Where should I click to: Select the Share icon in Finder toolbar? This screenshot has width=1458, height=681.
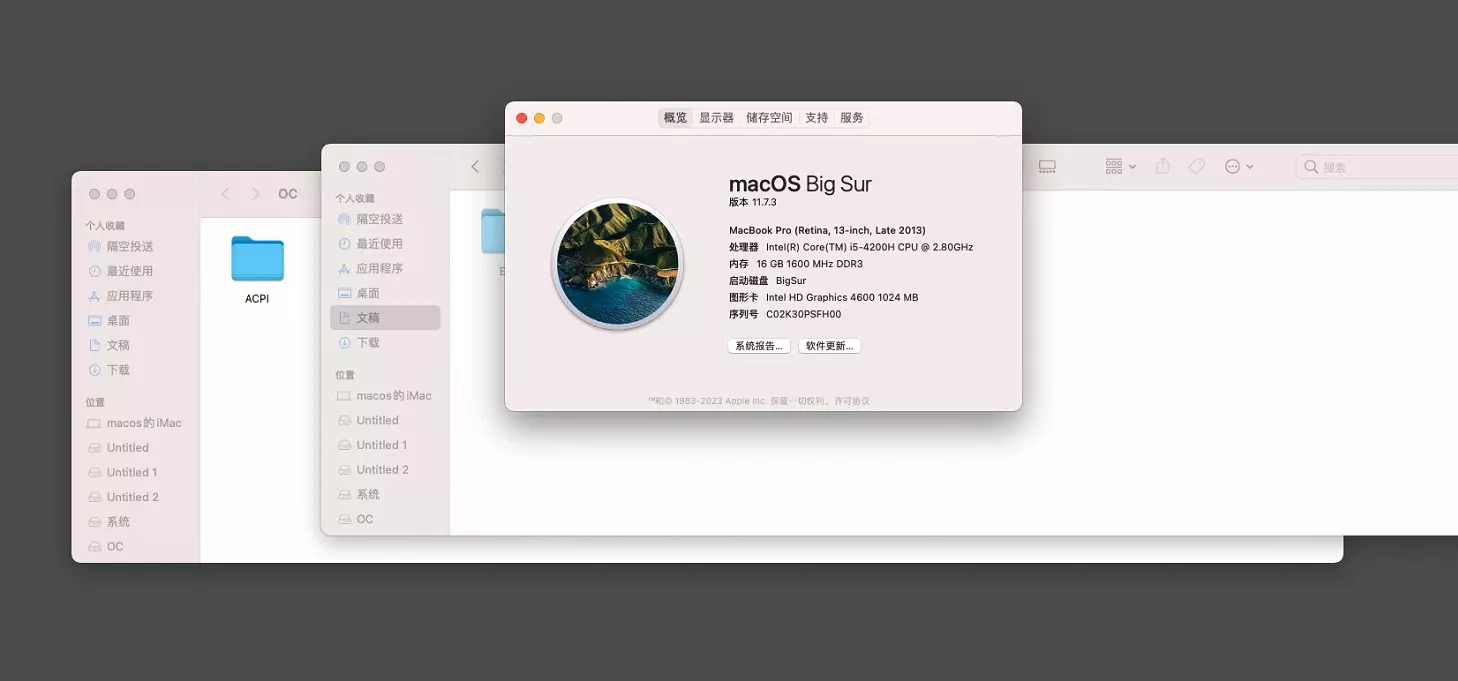pyautogui.click(x=1161, y=166)
